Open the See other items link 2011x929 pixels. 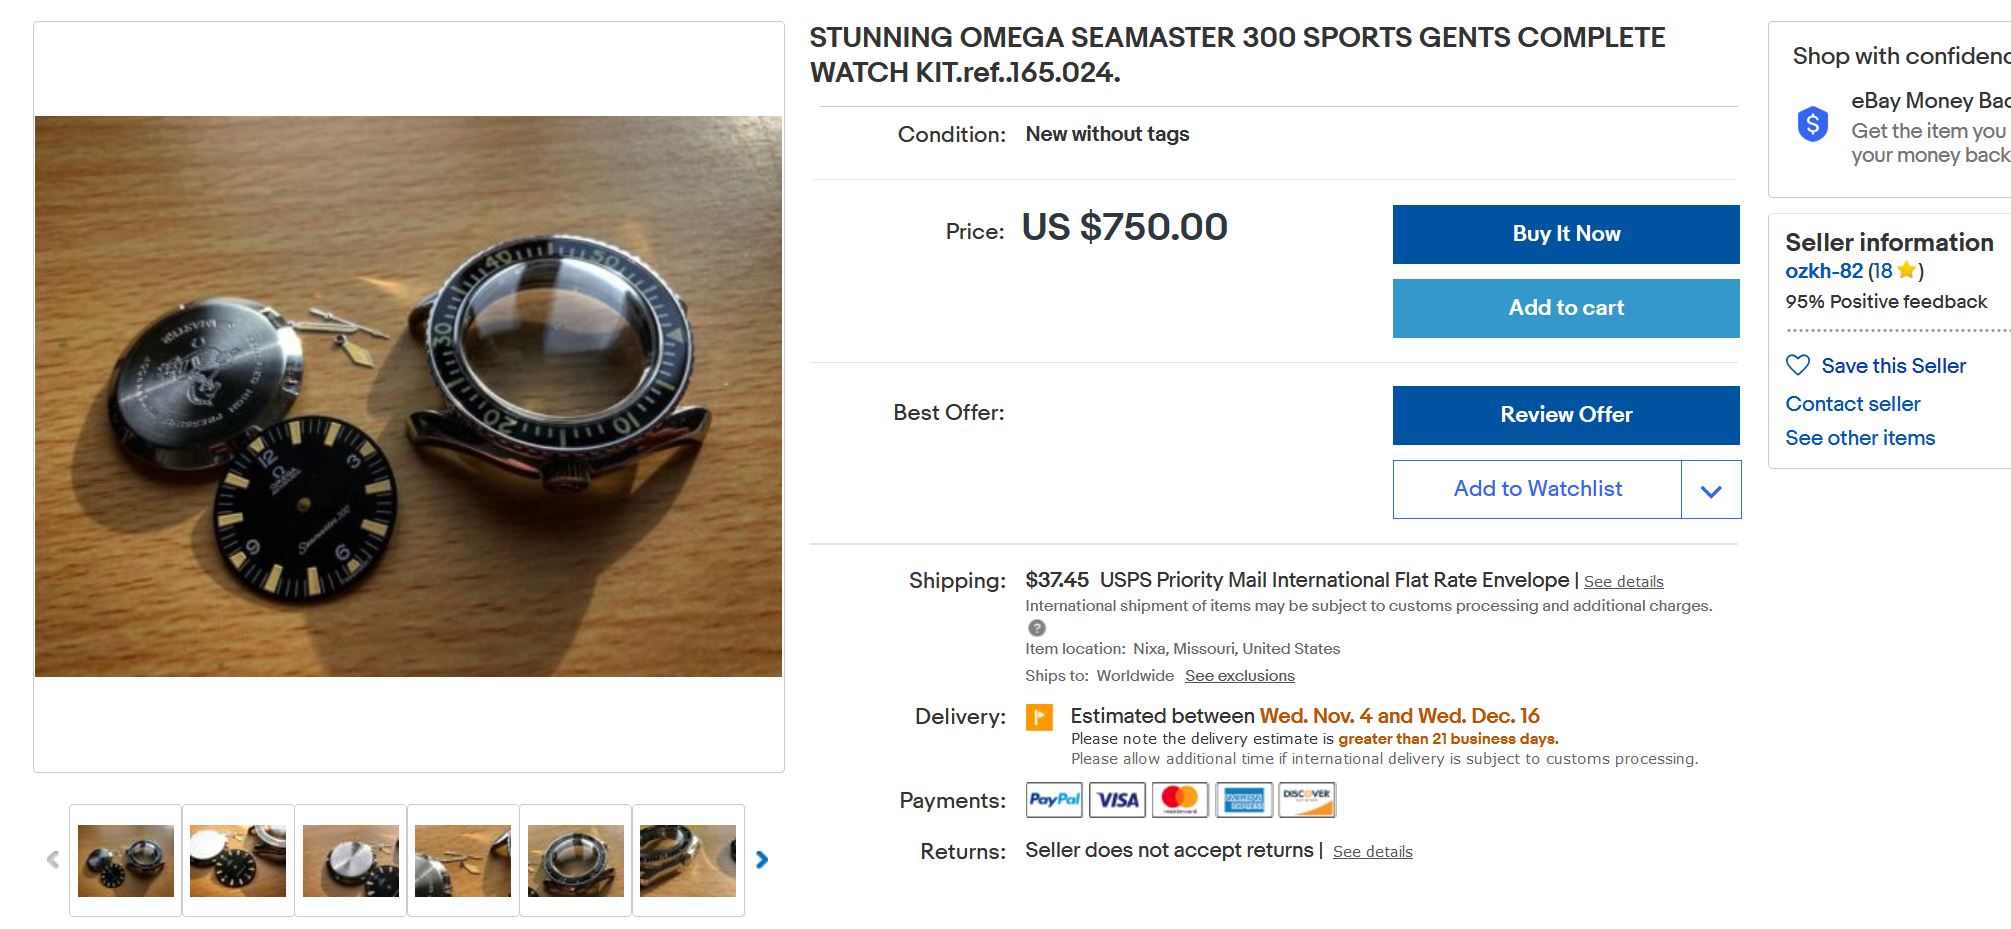1859,438
